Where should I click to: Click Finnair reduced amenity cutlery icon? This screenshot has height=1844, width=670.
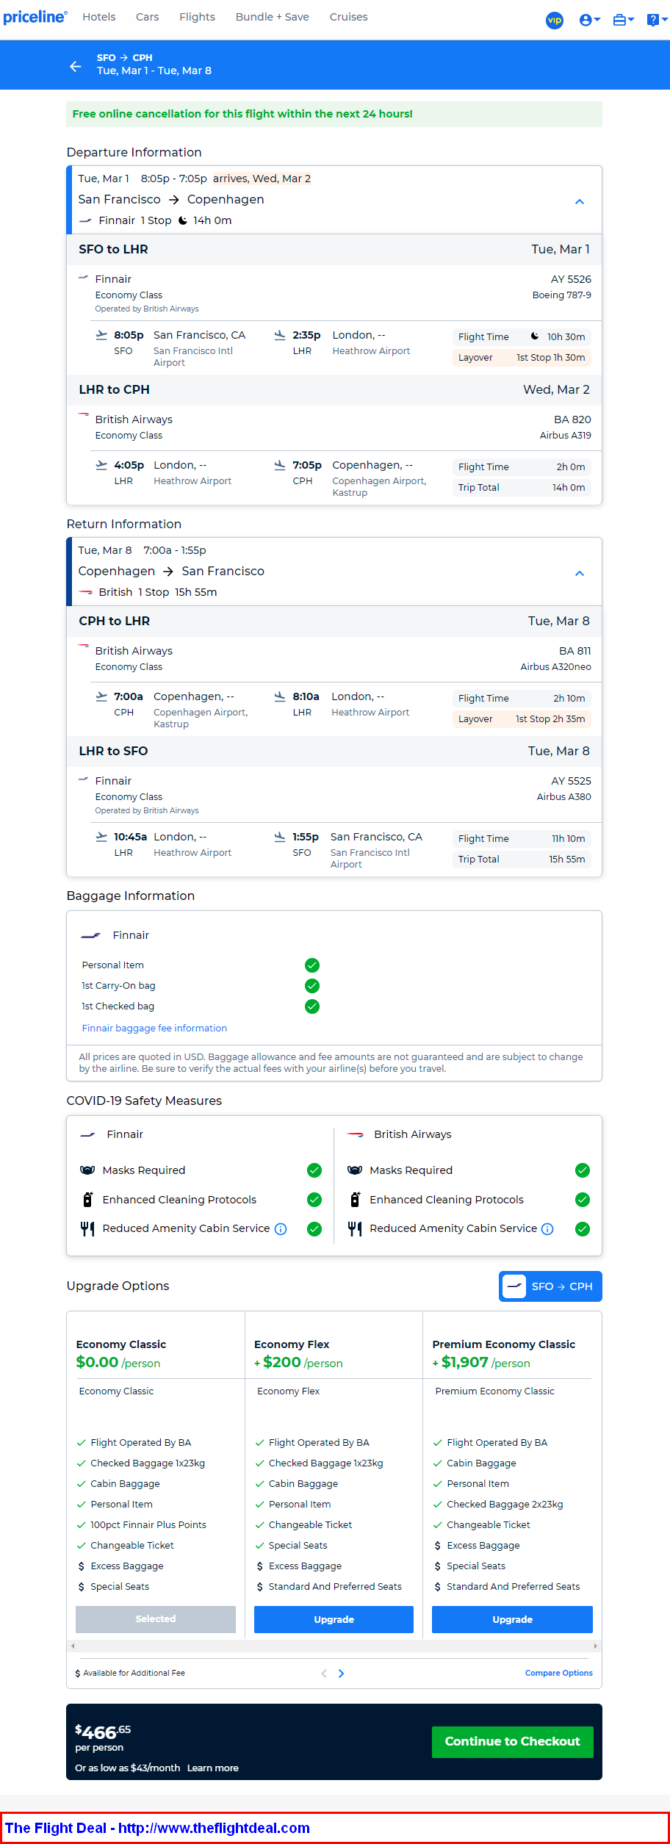click(87, 1229)
